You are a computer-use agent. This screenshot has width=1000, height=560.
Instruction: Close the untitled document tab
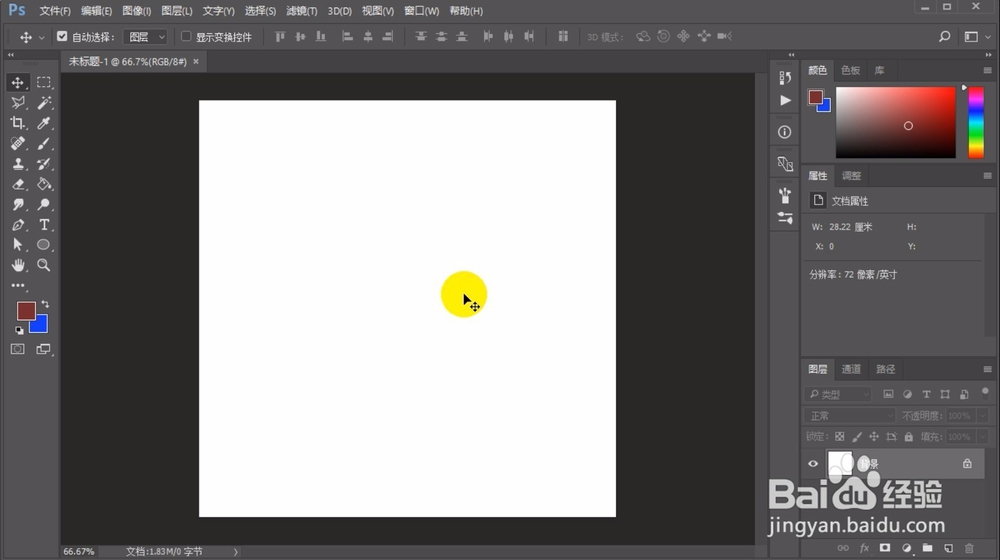[x=196, y=61]
